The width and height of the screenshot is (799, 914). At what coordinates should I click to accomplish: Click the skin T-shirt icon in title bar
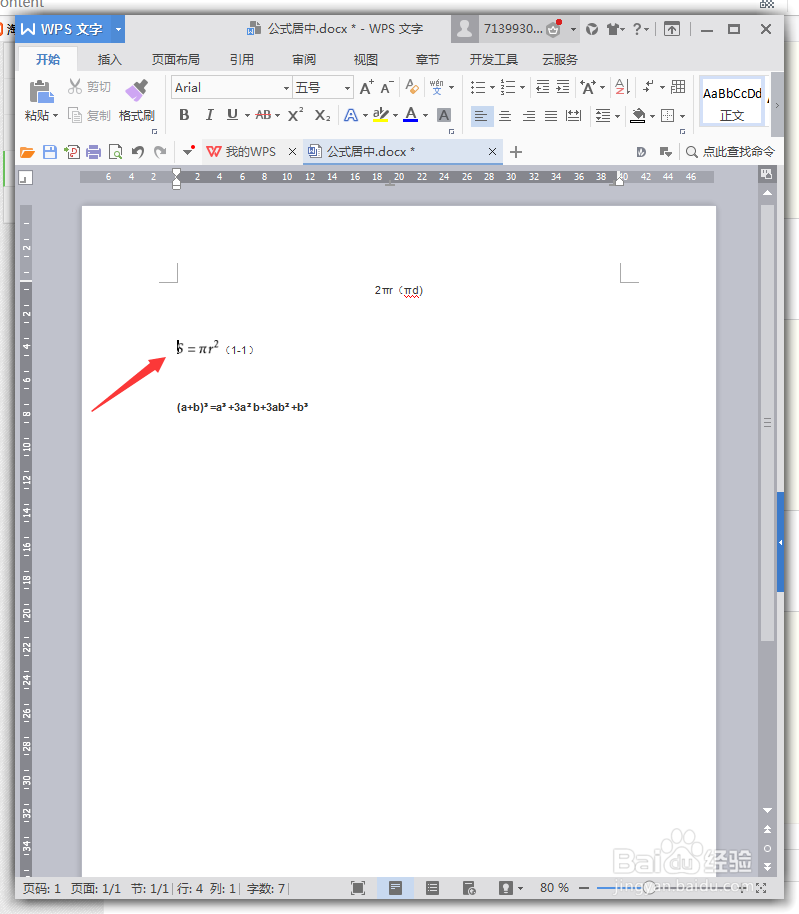[x=613, y=29]
